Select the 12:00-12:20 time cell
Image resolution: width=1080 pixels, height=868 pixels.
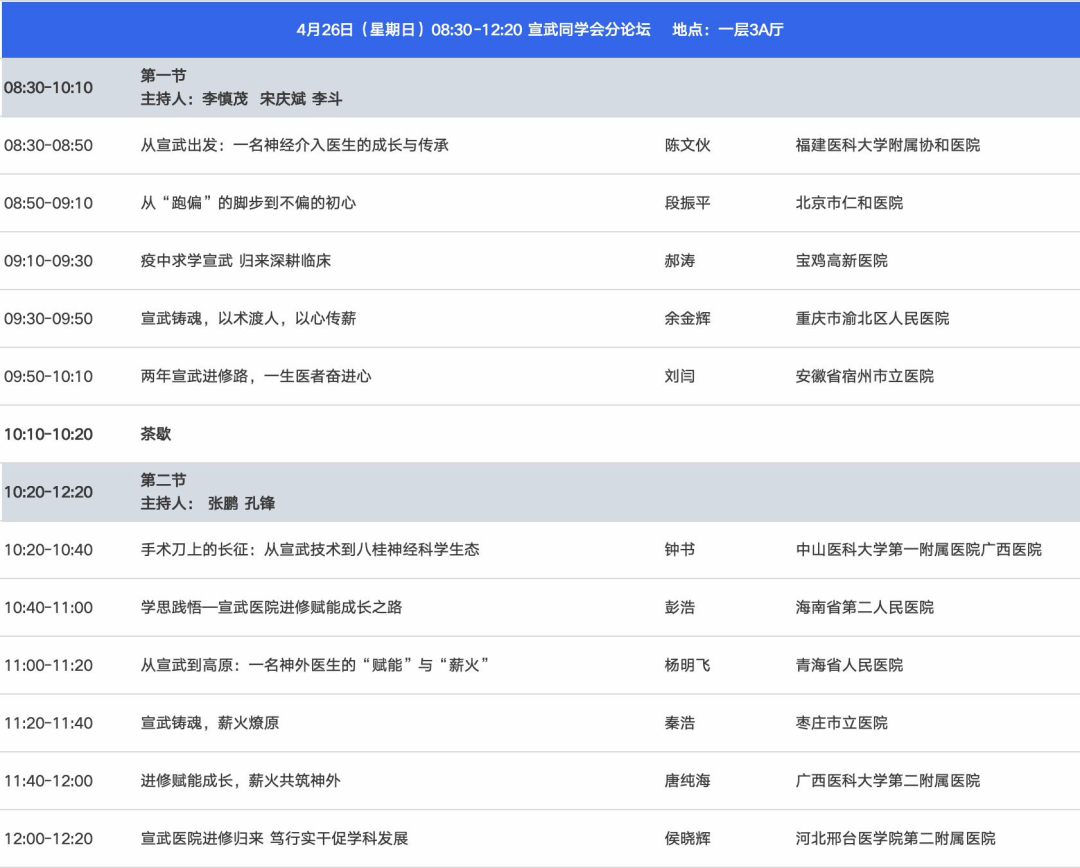pos(48,839)
